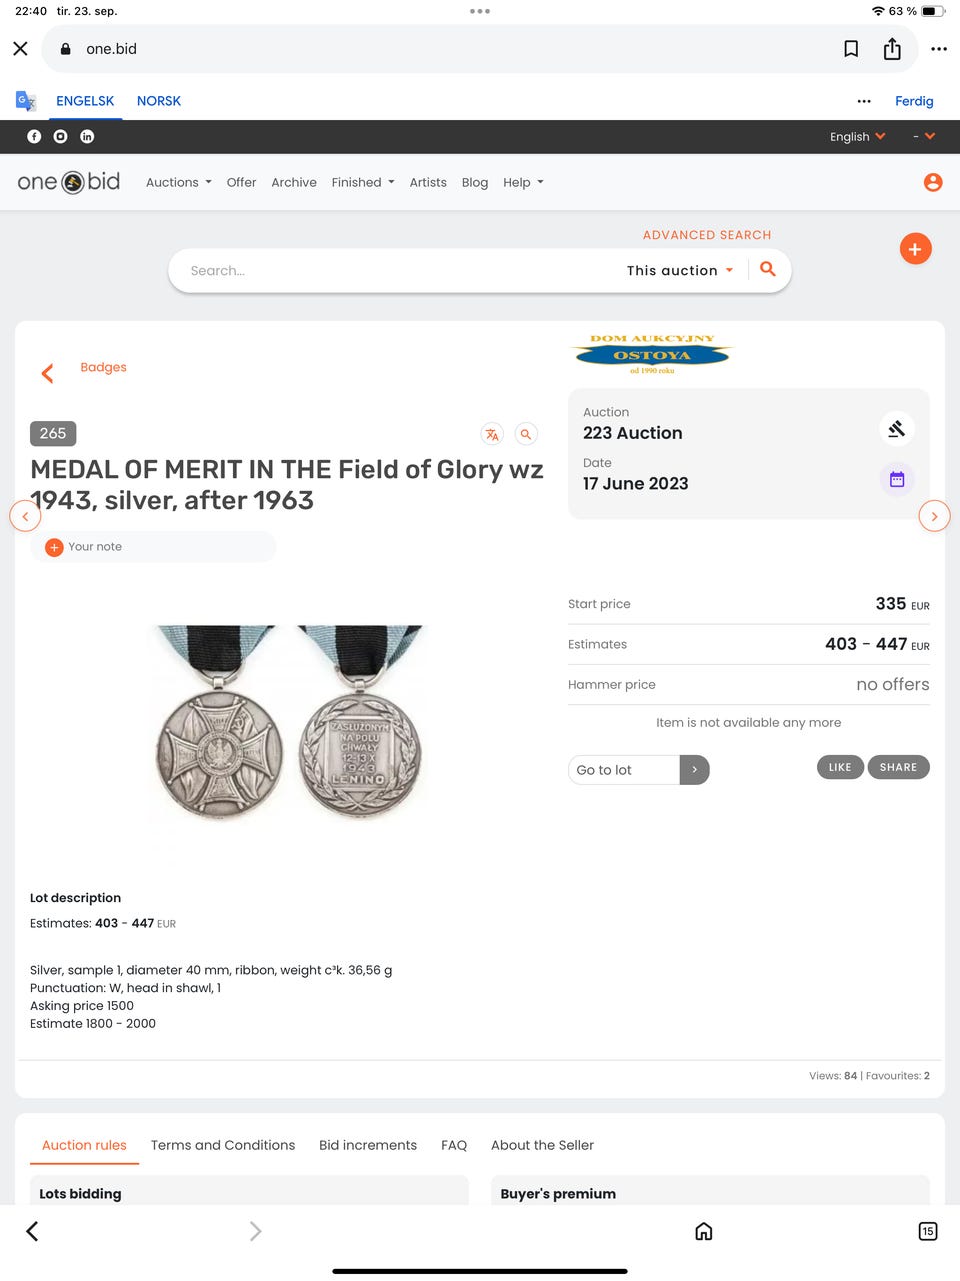Expand the Auctions dropdown menu
The height and width of the screenshot is (1281, 960).
click(178, 182)
